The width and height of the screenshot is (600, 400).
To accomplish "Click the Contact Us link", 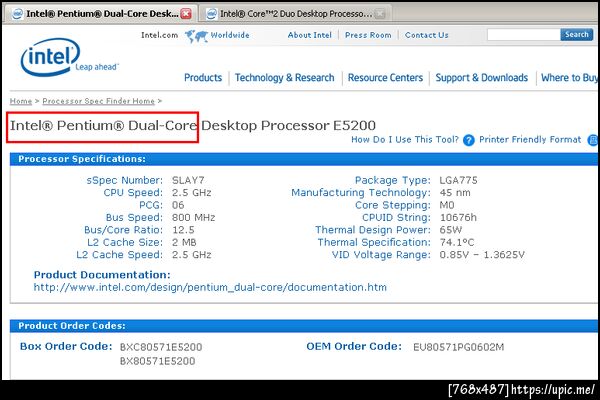I will tap(426, 35).
